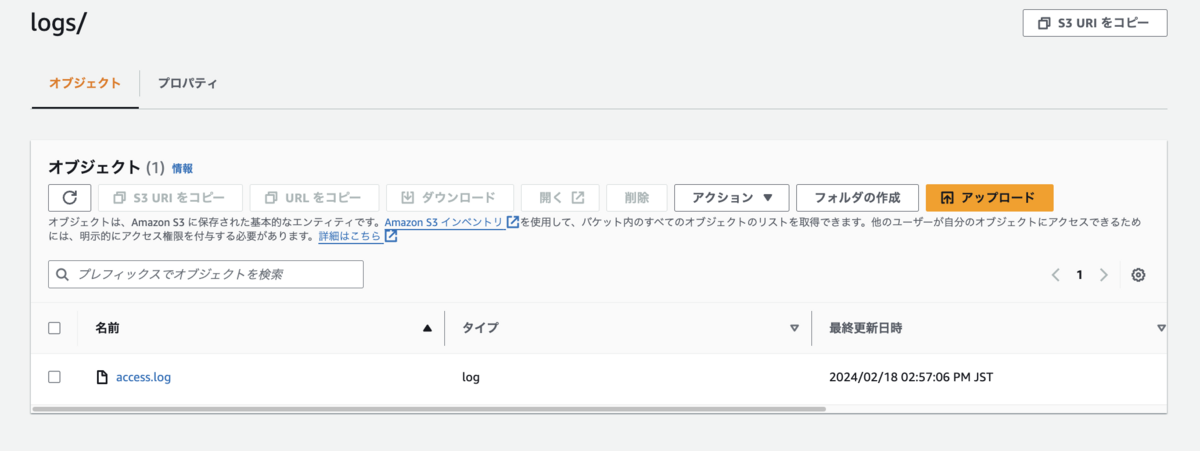Focus the プレフィックスでオブジェクトを検索 search field
Viewport: 1200px width, 451px height.
pos(206,274)
